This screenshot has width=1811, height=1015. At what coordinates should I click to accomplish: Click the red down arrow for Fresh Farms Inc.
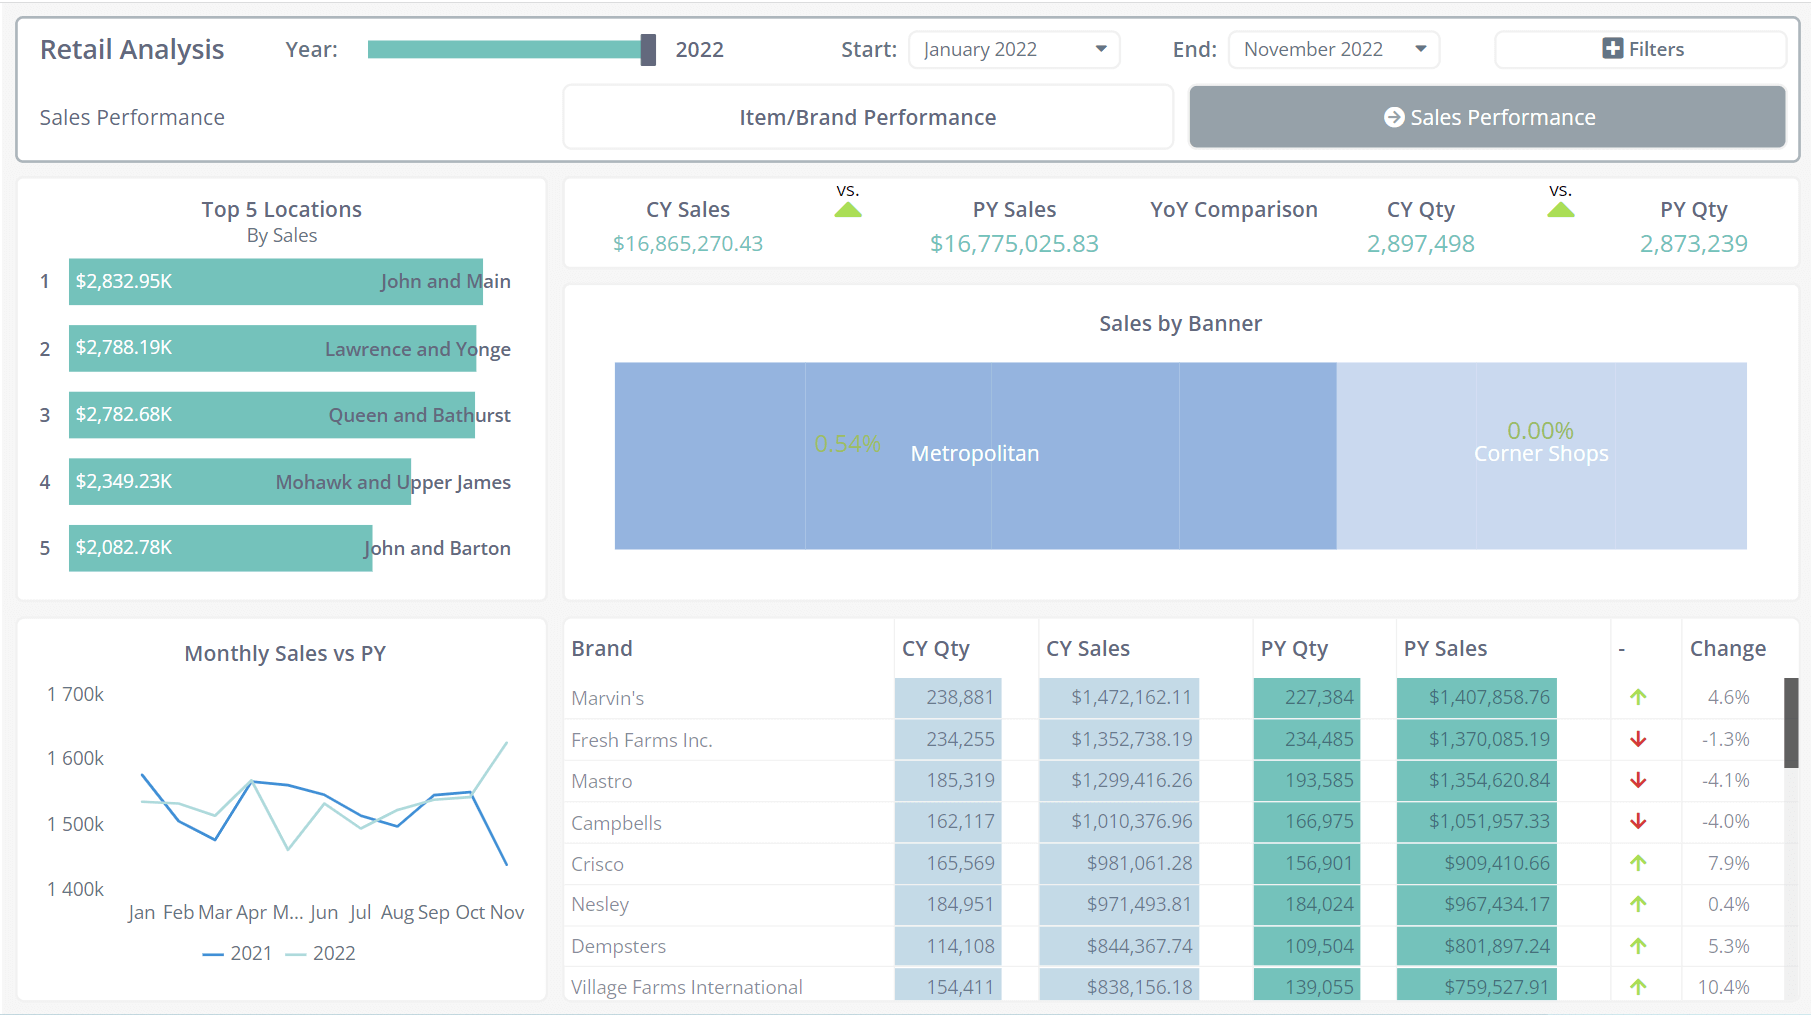[x=1637, y=739]
